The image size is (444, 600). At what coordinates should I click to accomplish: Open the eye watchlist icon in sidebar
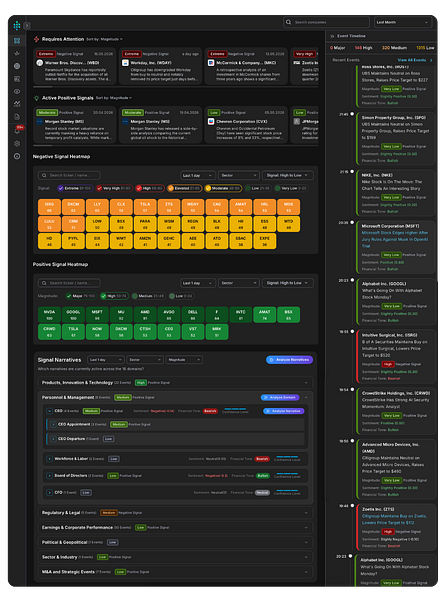pos(17,91)
